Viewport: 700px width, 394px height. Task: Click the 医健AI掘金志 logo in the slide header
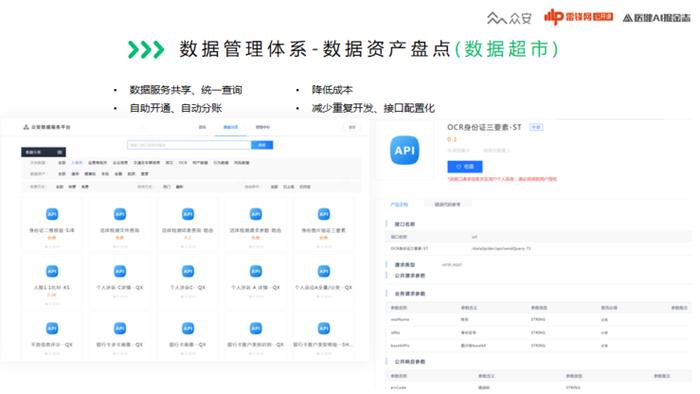656,18
